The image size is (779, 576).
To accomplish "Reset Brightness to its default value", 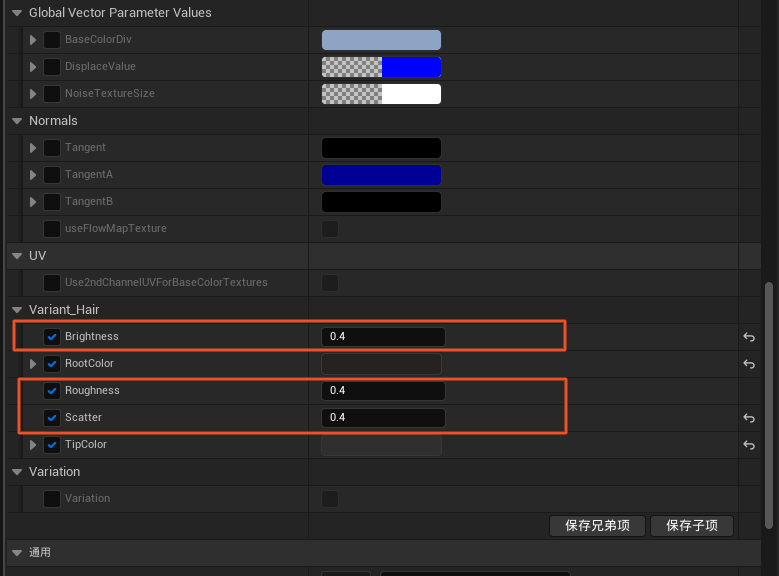I will pyautogui.click(x=748, y=337).
